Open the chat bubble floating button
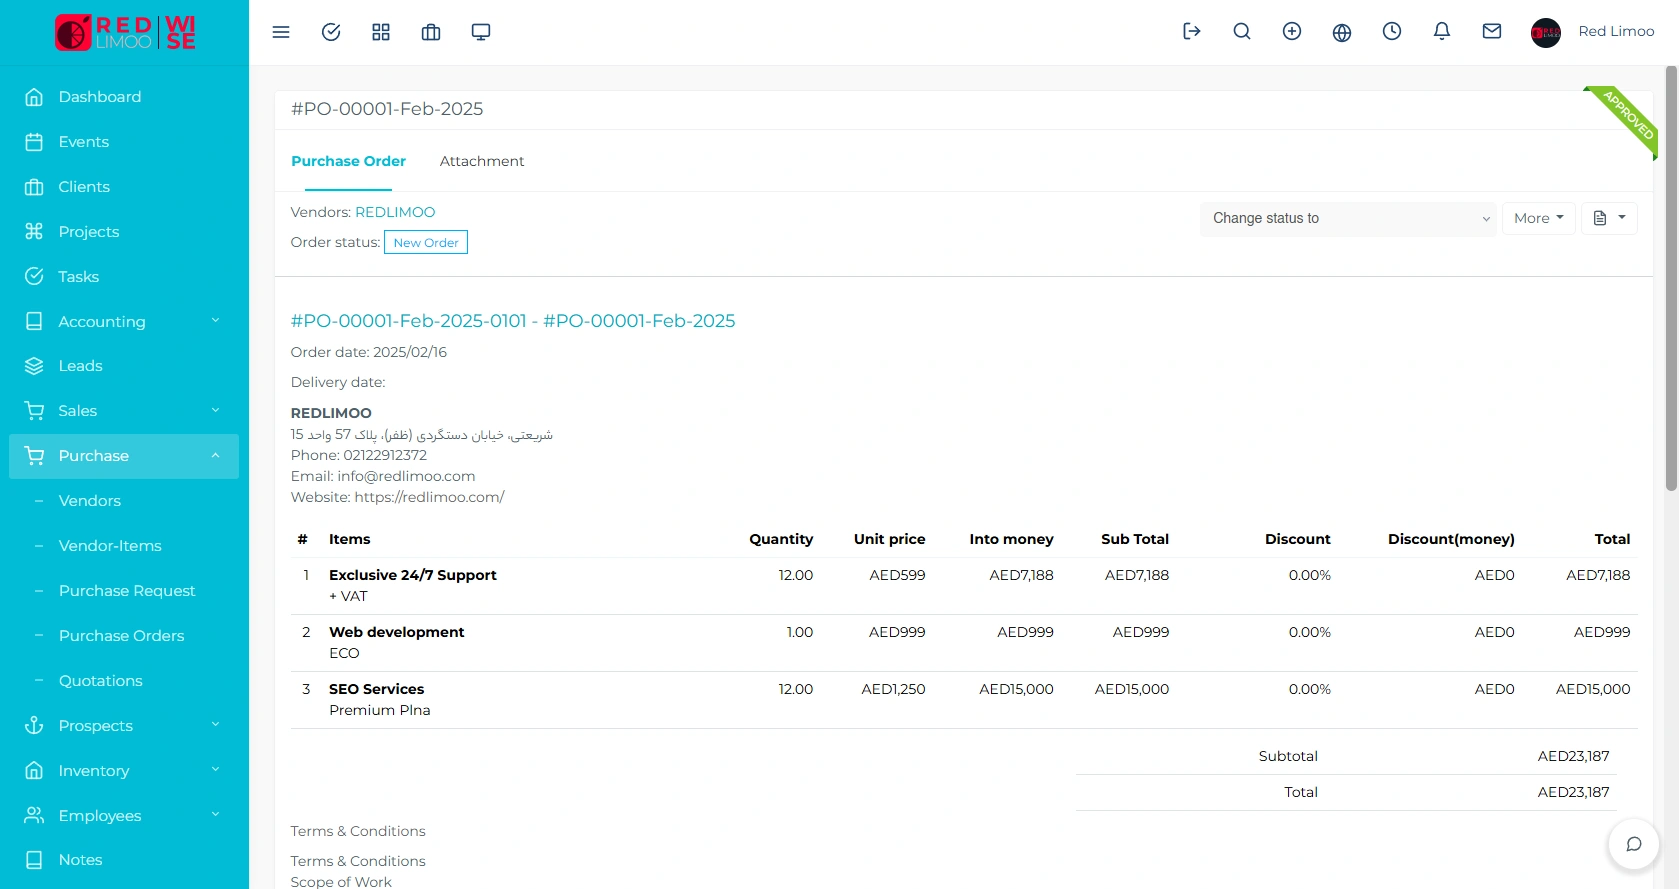 [x=1634, y=844]
